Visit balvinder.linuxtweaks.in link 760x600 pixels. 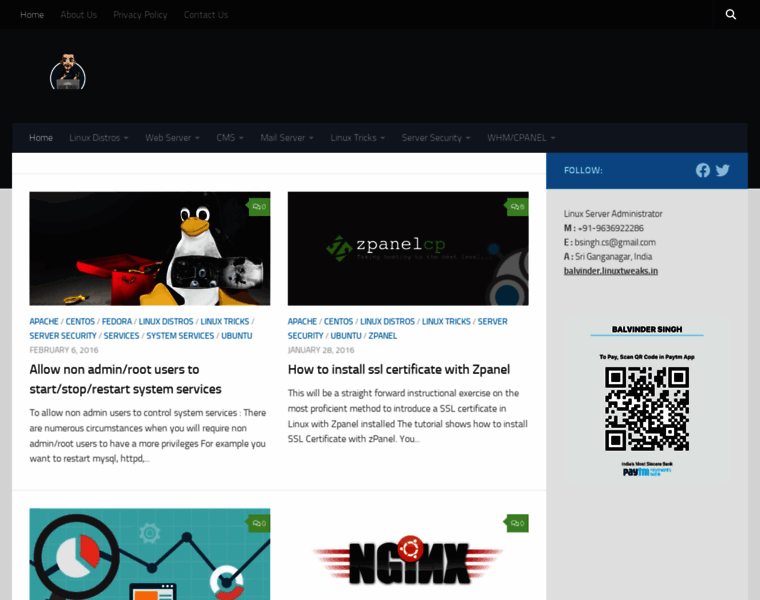[611, 271]
